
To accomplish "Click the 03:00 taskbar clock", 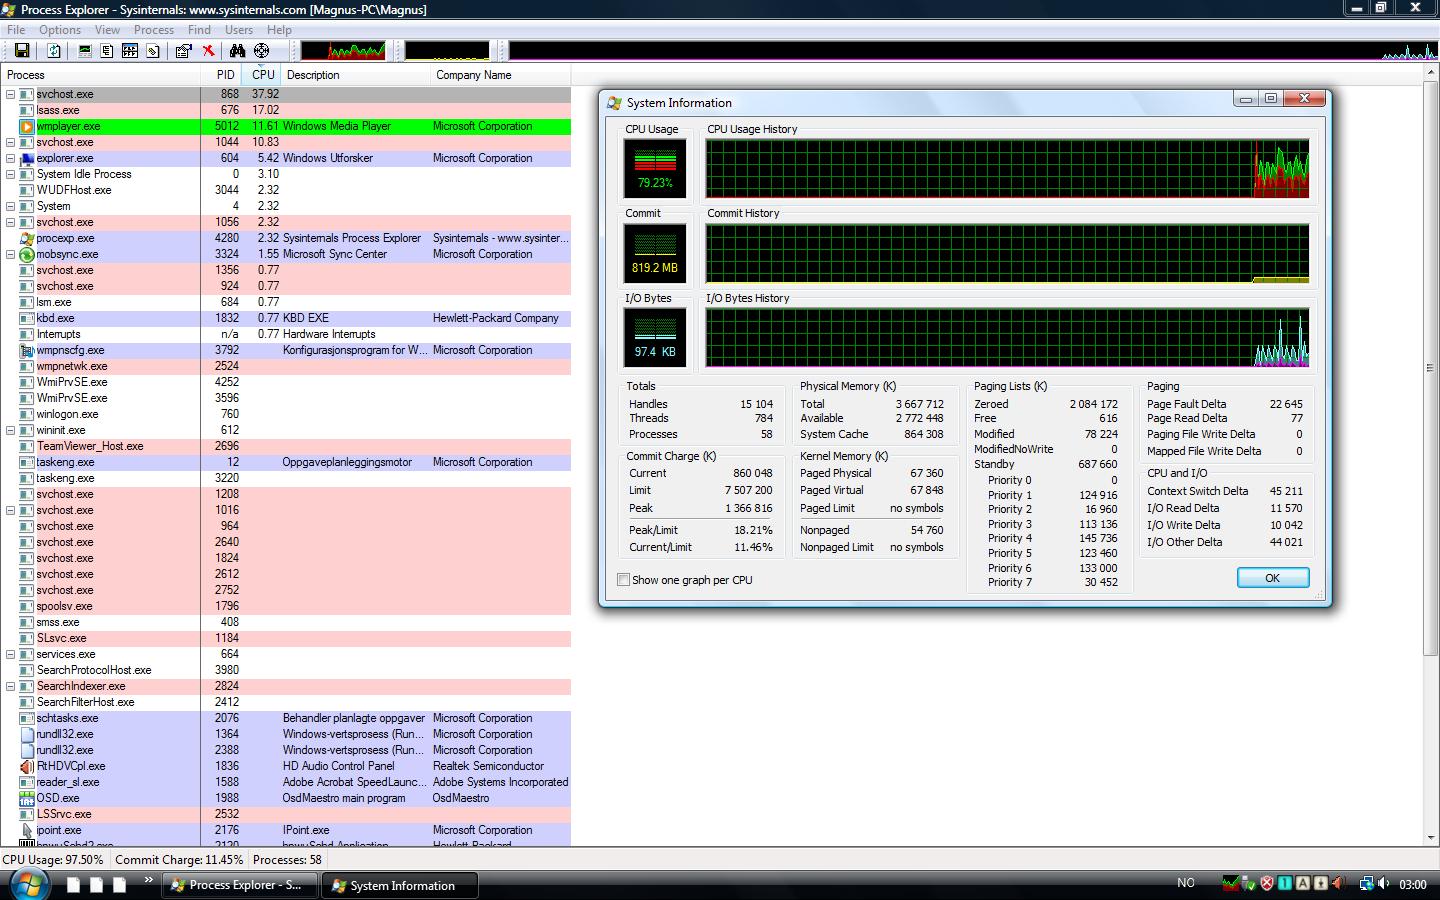I will coord(1412,884).
